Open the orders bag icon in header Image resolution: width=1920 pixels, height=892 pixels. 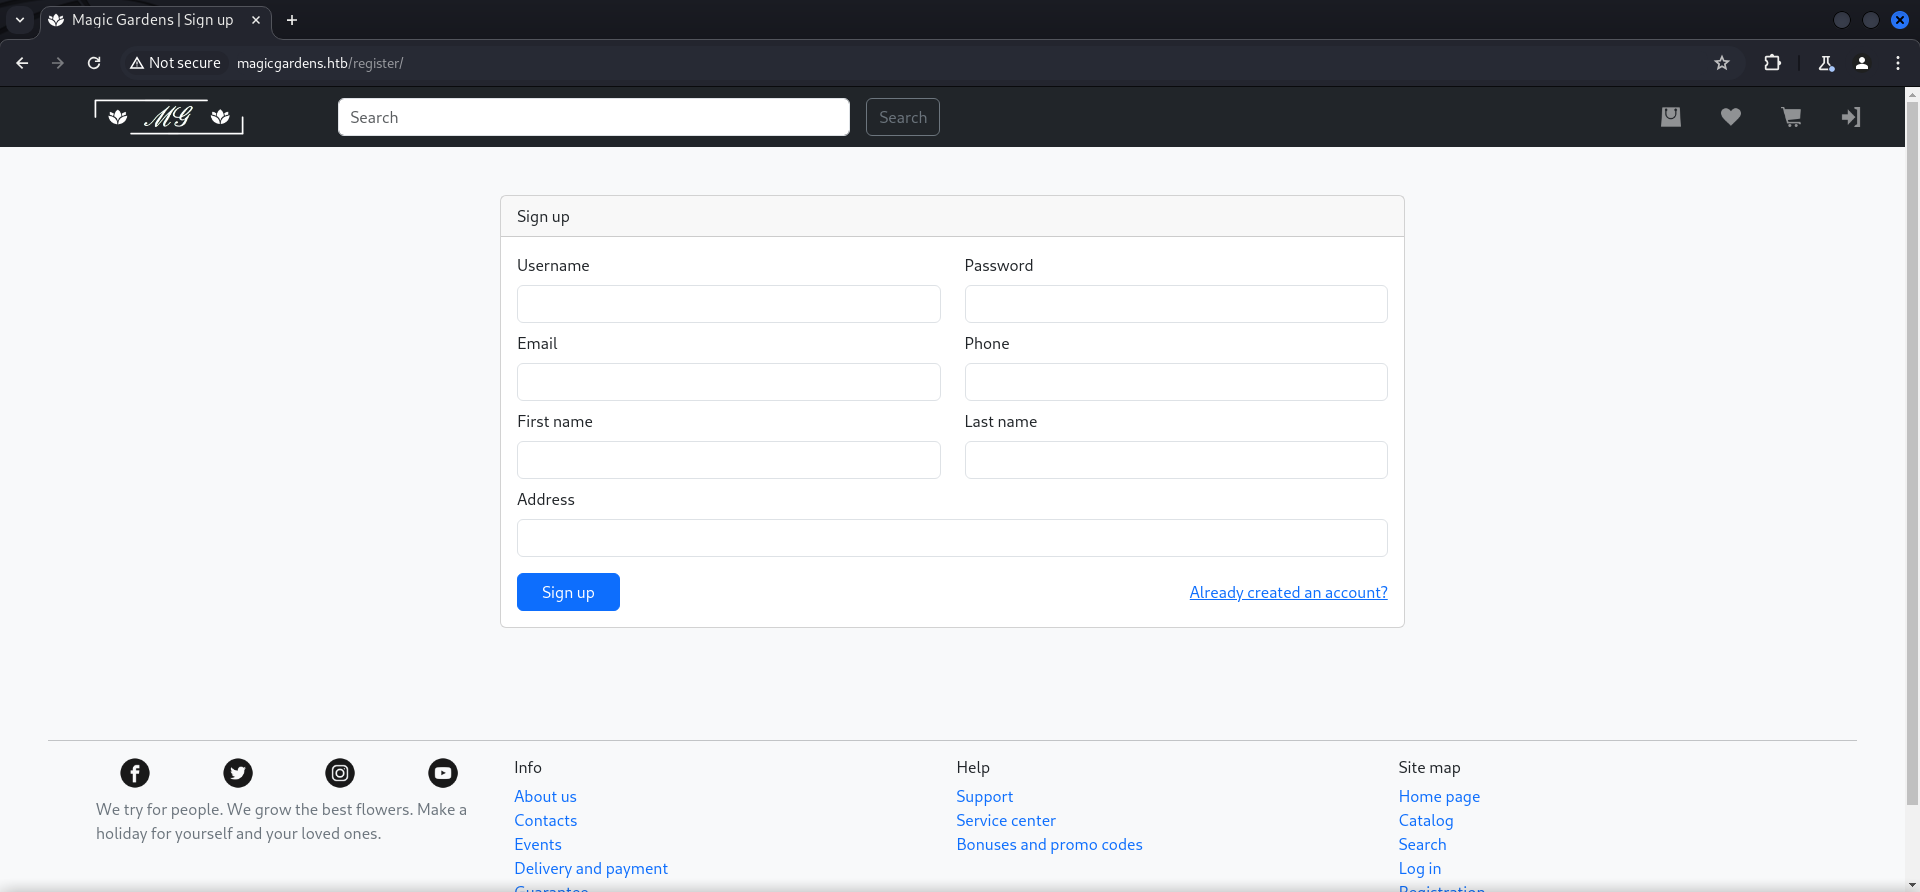coord(1671,117)
